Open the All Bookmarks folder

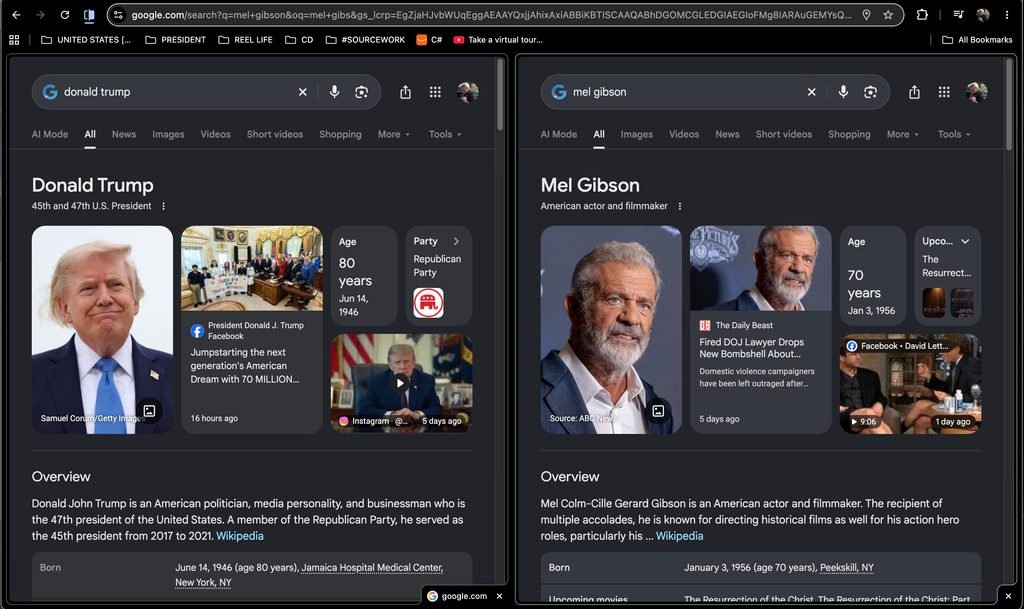977,40
